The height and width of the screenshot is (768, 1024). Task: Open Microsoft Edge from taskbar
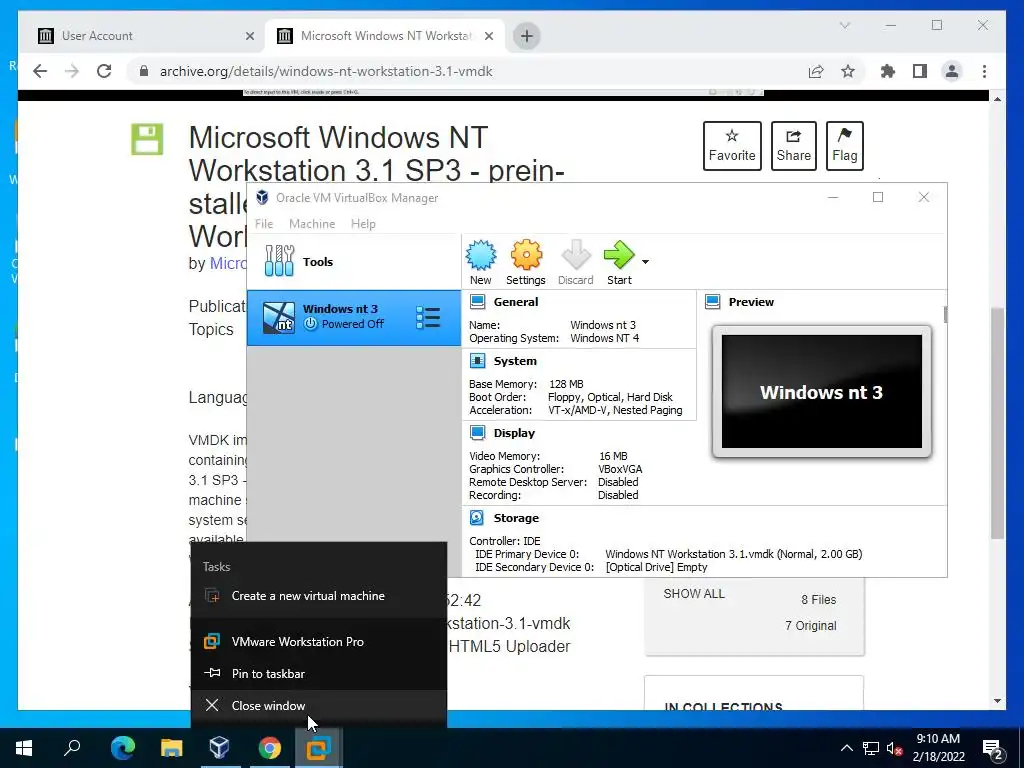coord(123,748)
